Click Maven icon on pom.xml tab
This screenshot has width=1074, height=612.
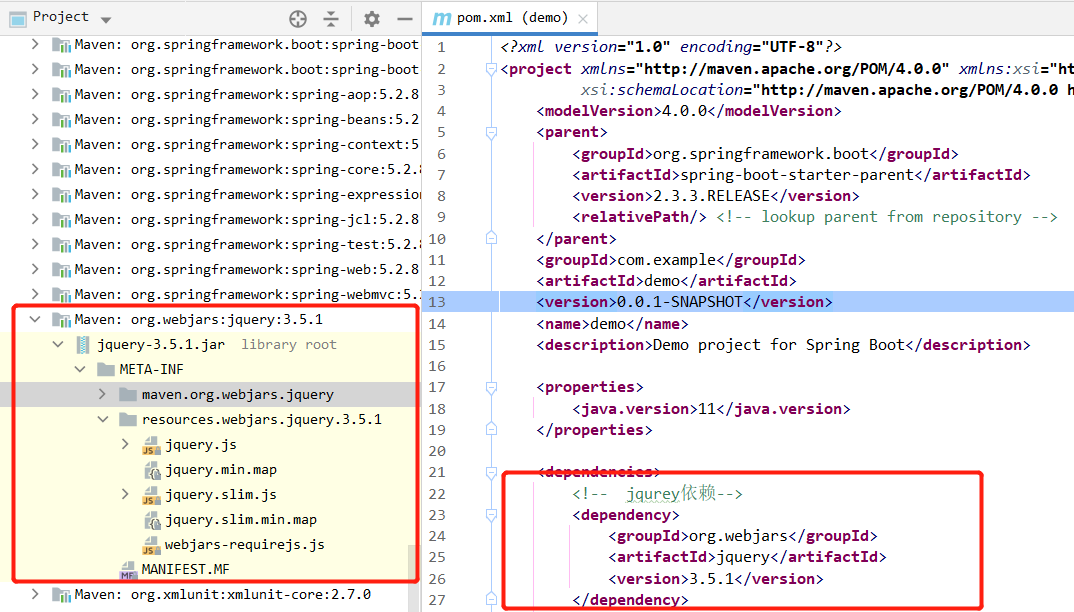pos(442,19)
